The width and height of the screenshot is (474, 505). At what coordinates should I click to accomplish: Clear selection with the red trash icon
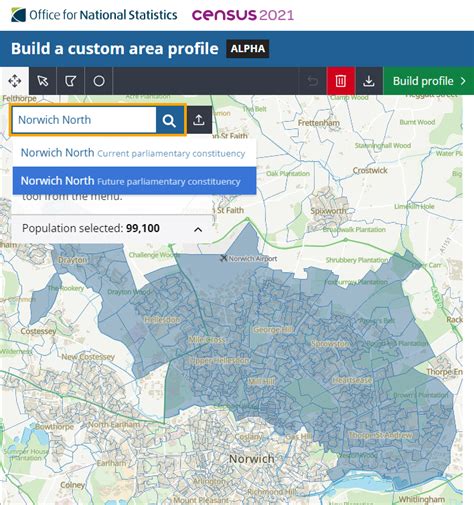pyautogui.click(x=341, y=81)
